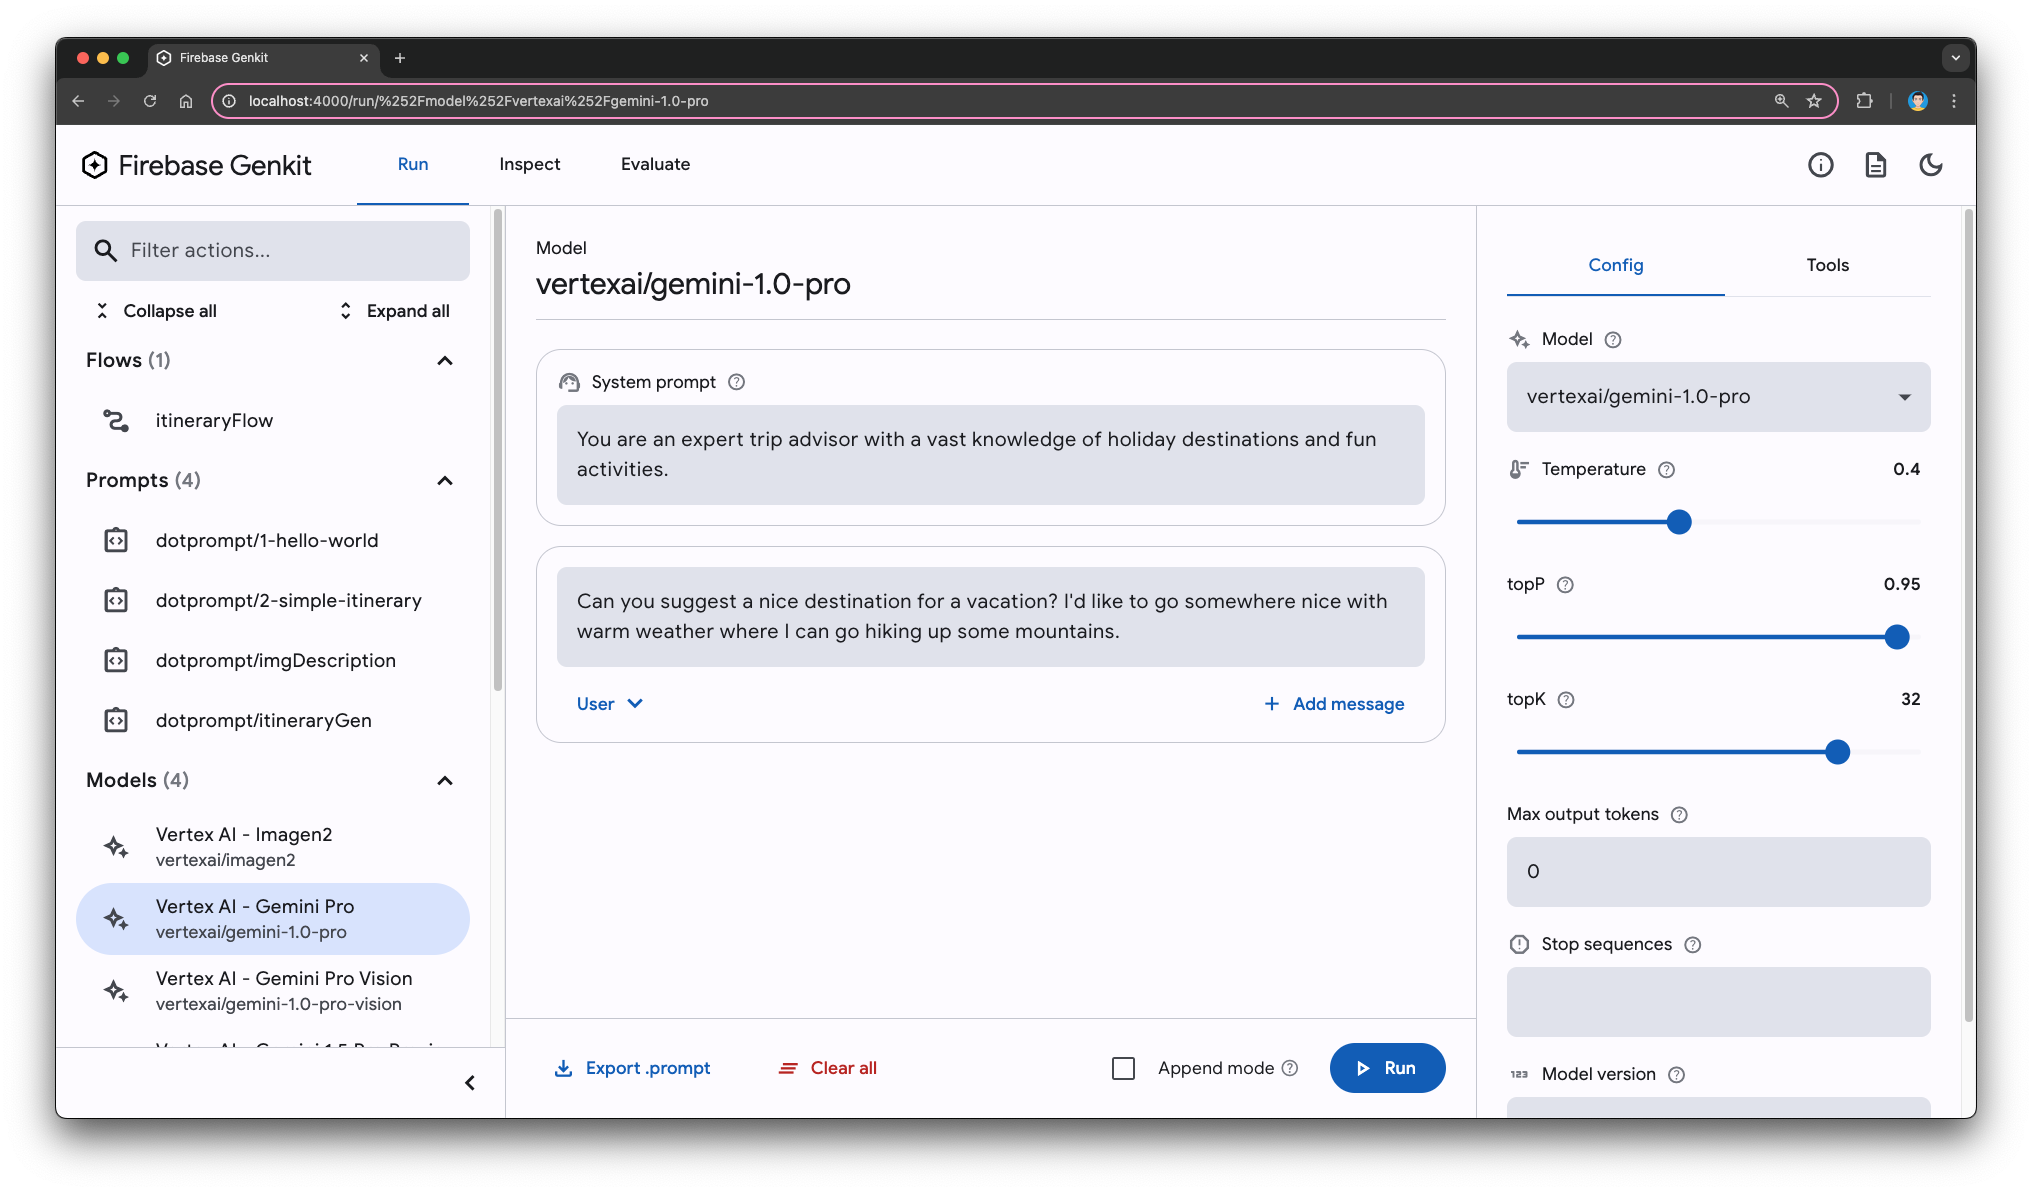Screen dimensions: 2032x1192
Task: Drag the Temperature slider
Action: (1679, 521)
